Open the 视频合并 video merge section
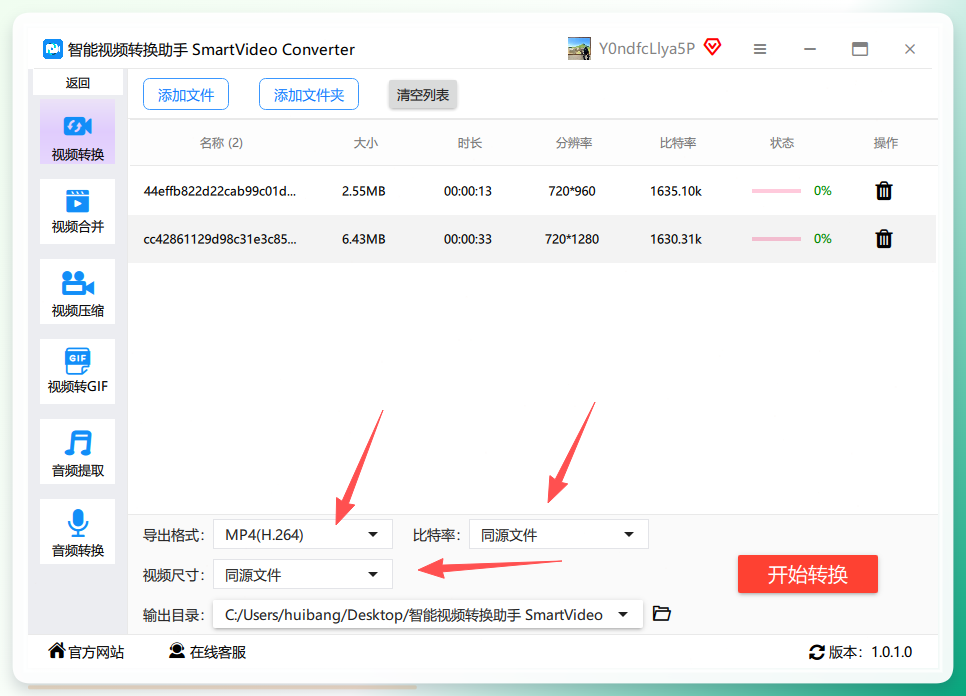 click(x=78, y=211)
